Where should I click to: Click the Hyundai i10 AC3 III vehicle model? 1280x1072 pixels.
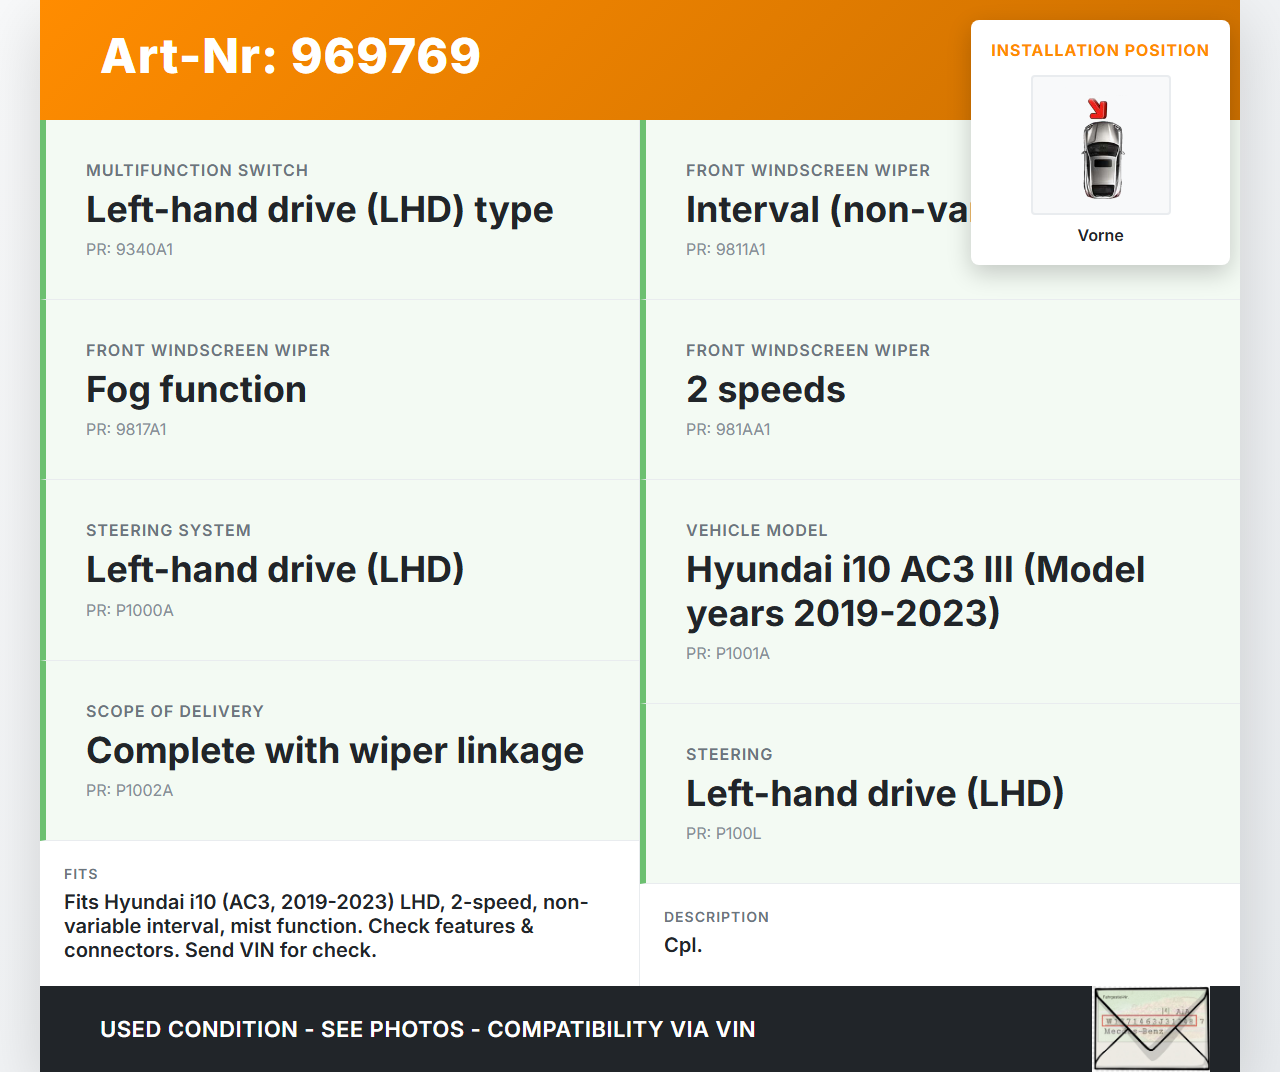click(x=915, y=591)
